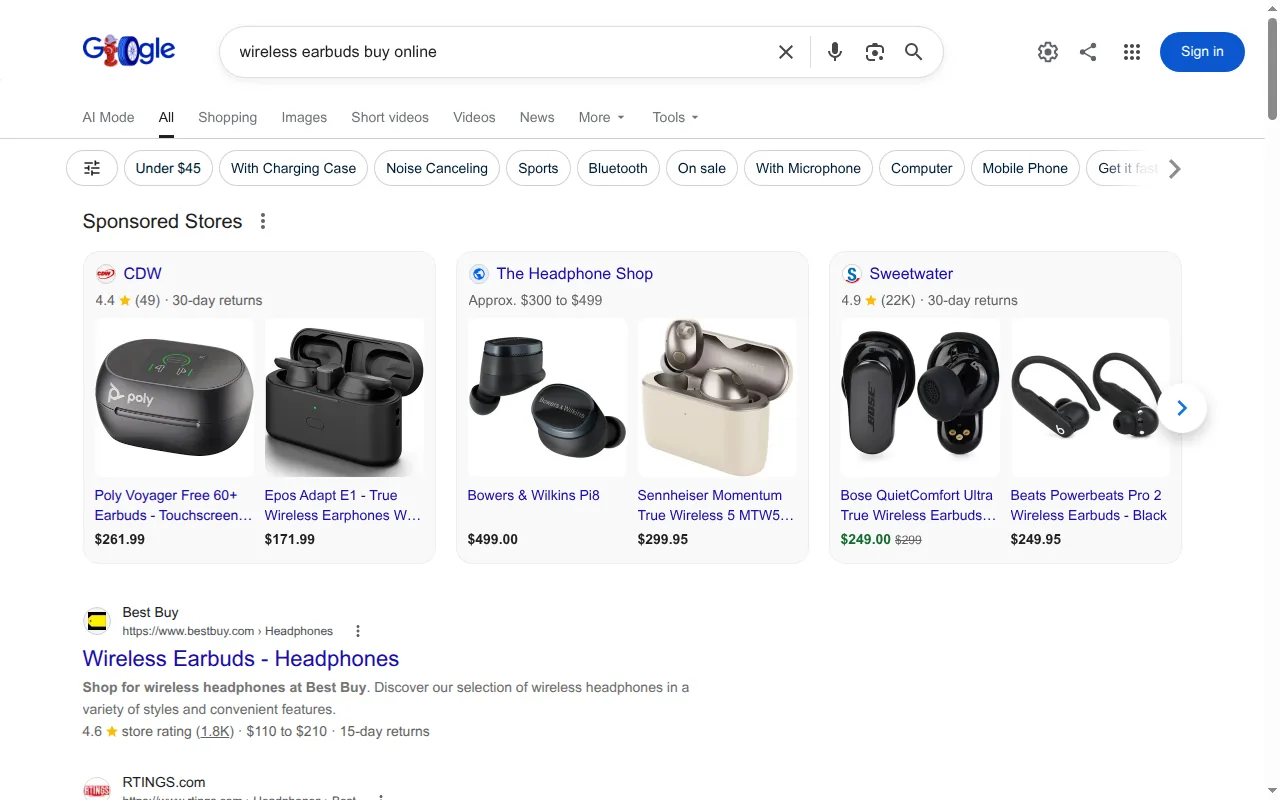1280x800 pixels.
Task: Open Beats Powerbeats Pro 2 product link
Action: pyautogui.click(x=1089, y=505)
